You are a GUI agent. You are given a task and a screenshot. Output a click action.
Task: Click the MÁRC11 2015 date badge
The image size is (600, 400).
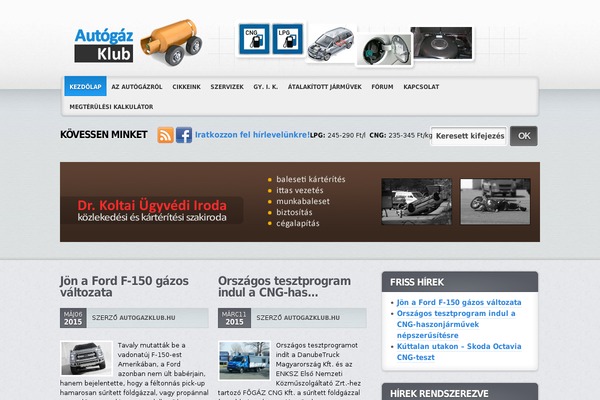(234, 318)
